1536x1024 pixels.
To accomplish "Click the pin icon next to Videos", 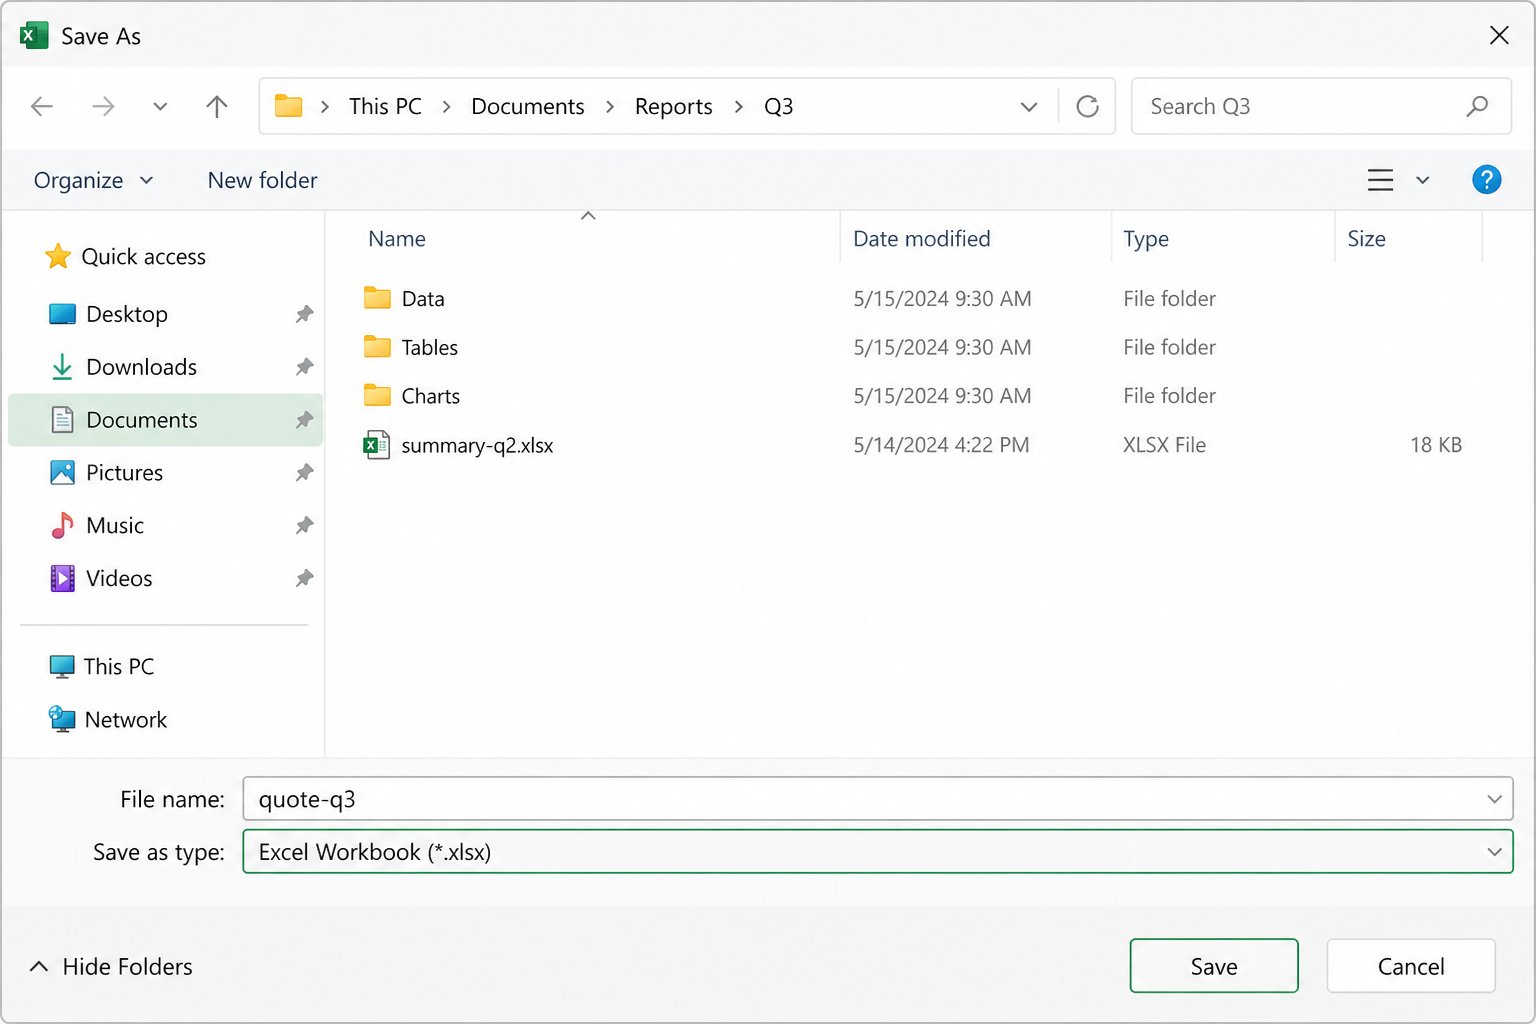I will tap(304, 579).
